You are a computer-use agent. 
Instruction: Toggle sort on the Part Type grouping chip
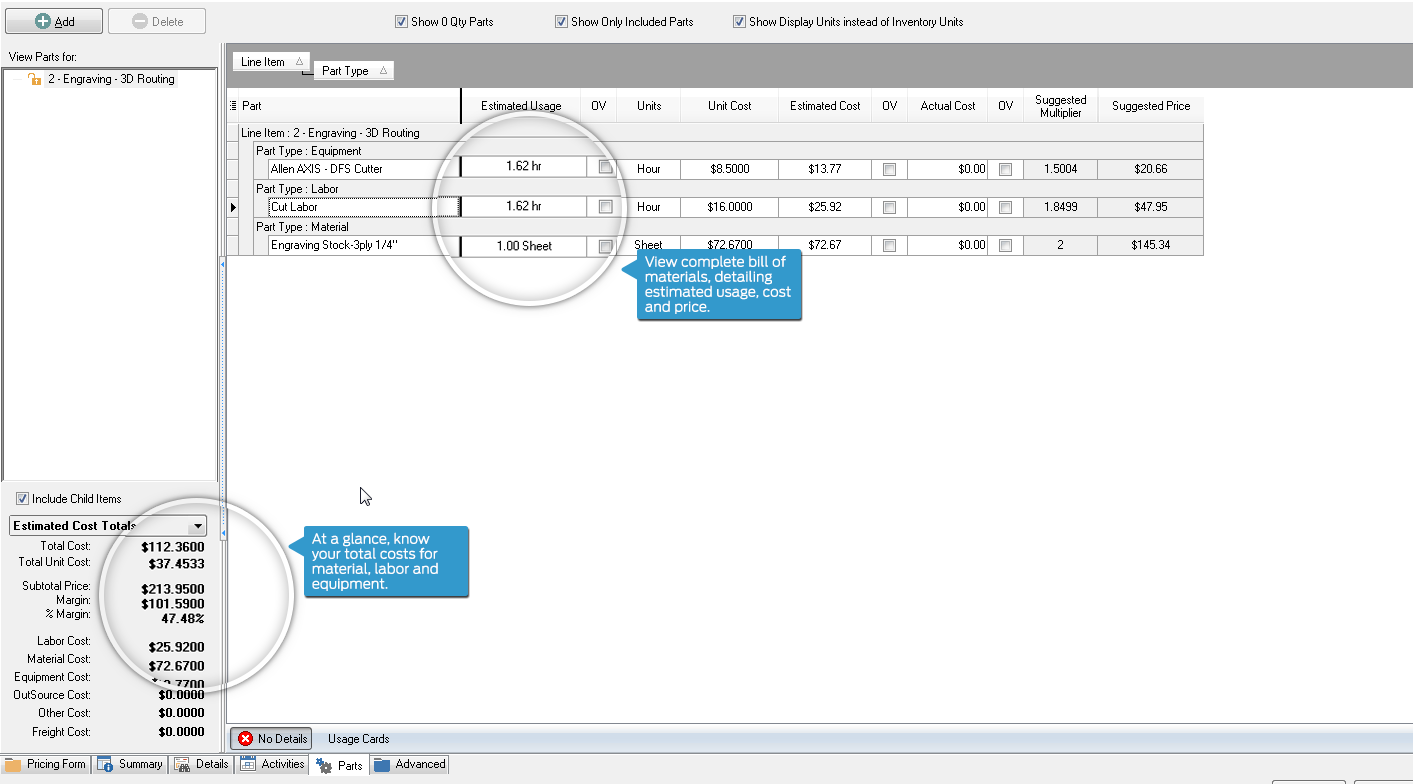tap(353, 71)
